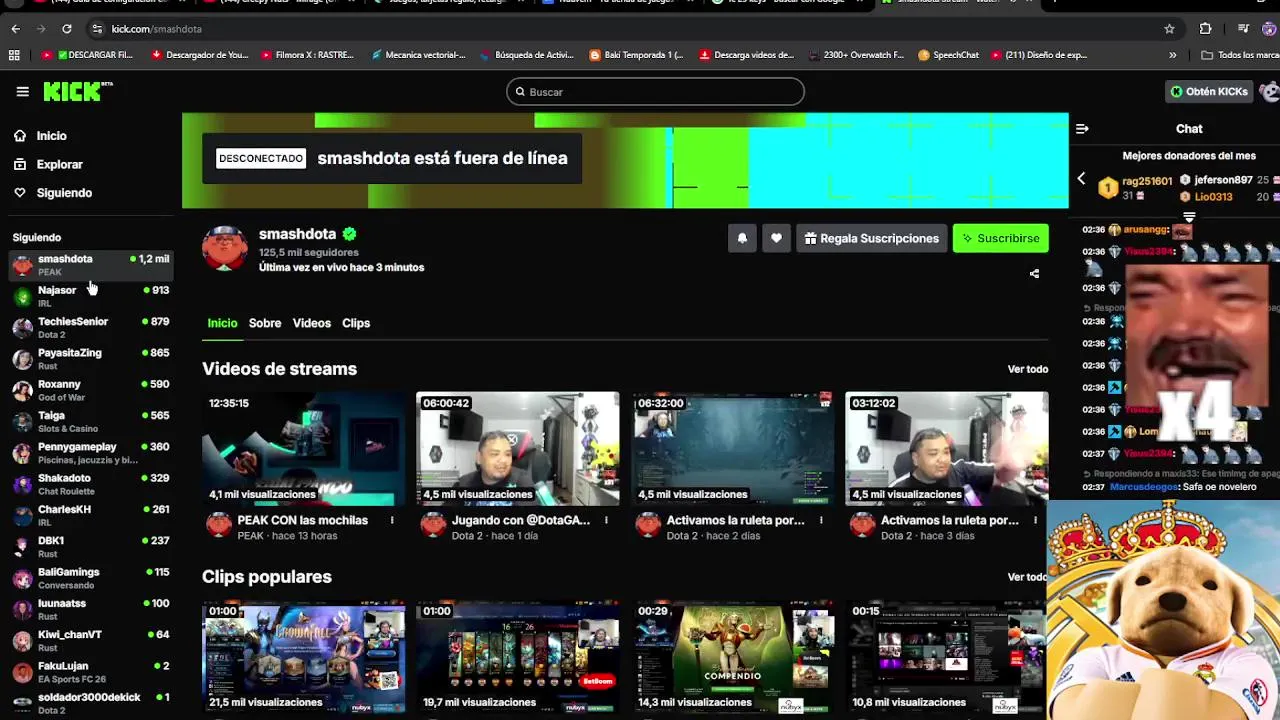This screenshot has height=720, width=1280.
Task: Open Pennygameplay channel in the sidebar
Action: [90, 453]
